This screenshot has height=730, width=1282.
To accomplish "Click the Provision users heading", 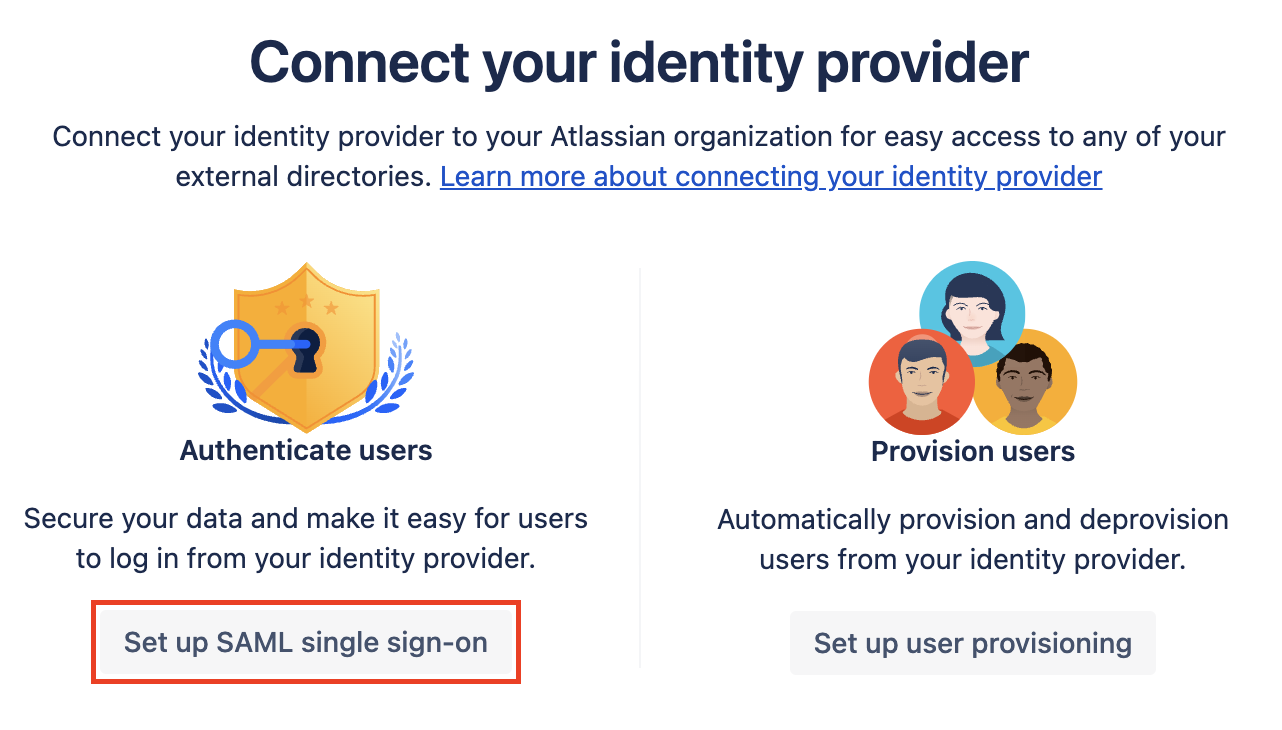I will coord(973,451).
